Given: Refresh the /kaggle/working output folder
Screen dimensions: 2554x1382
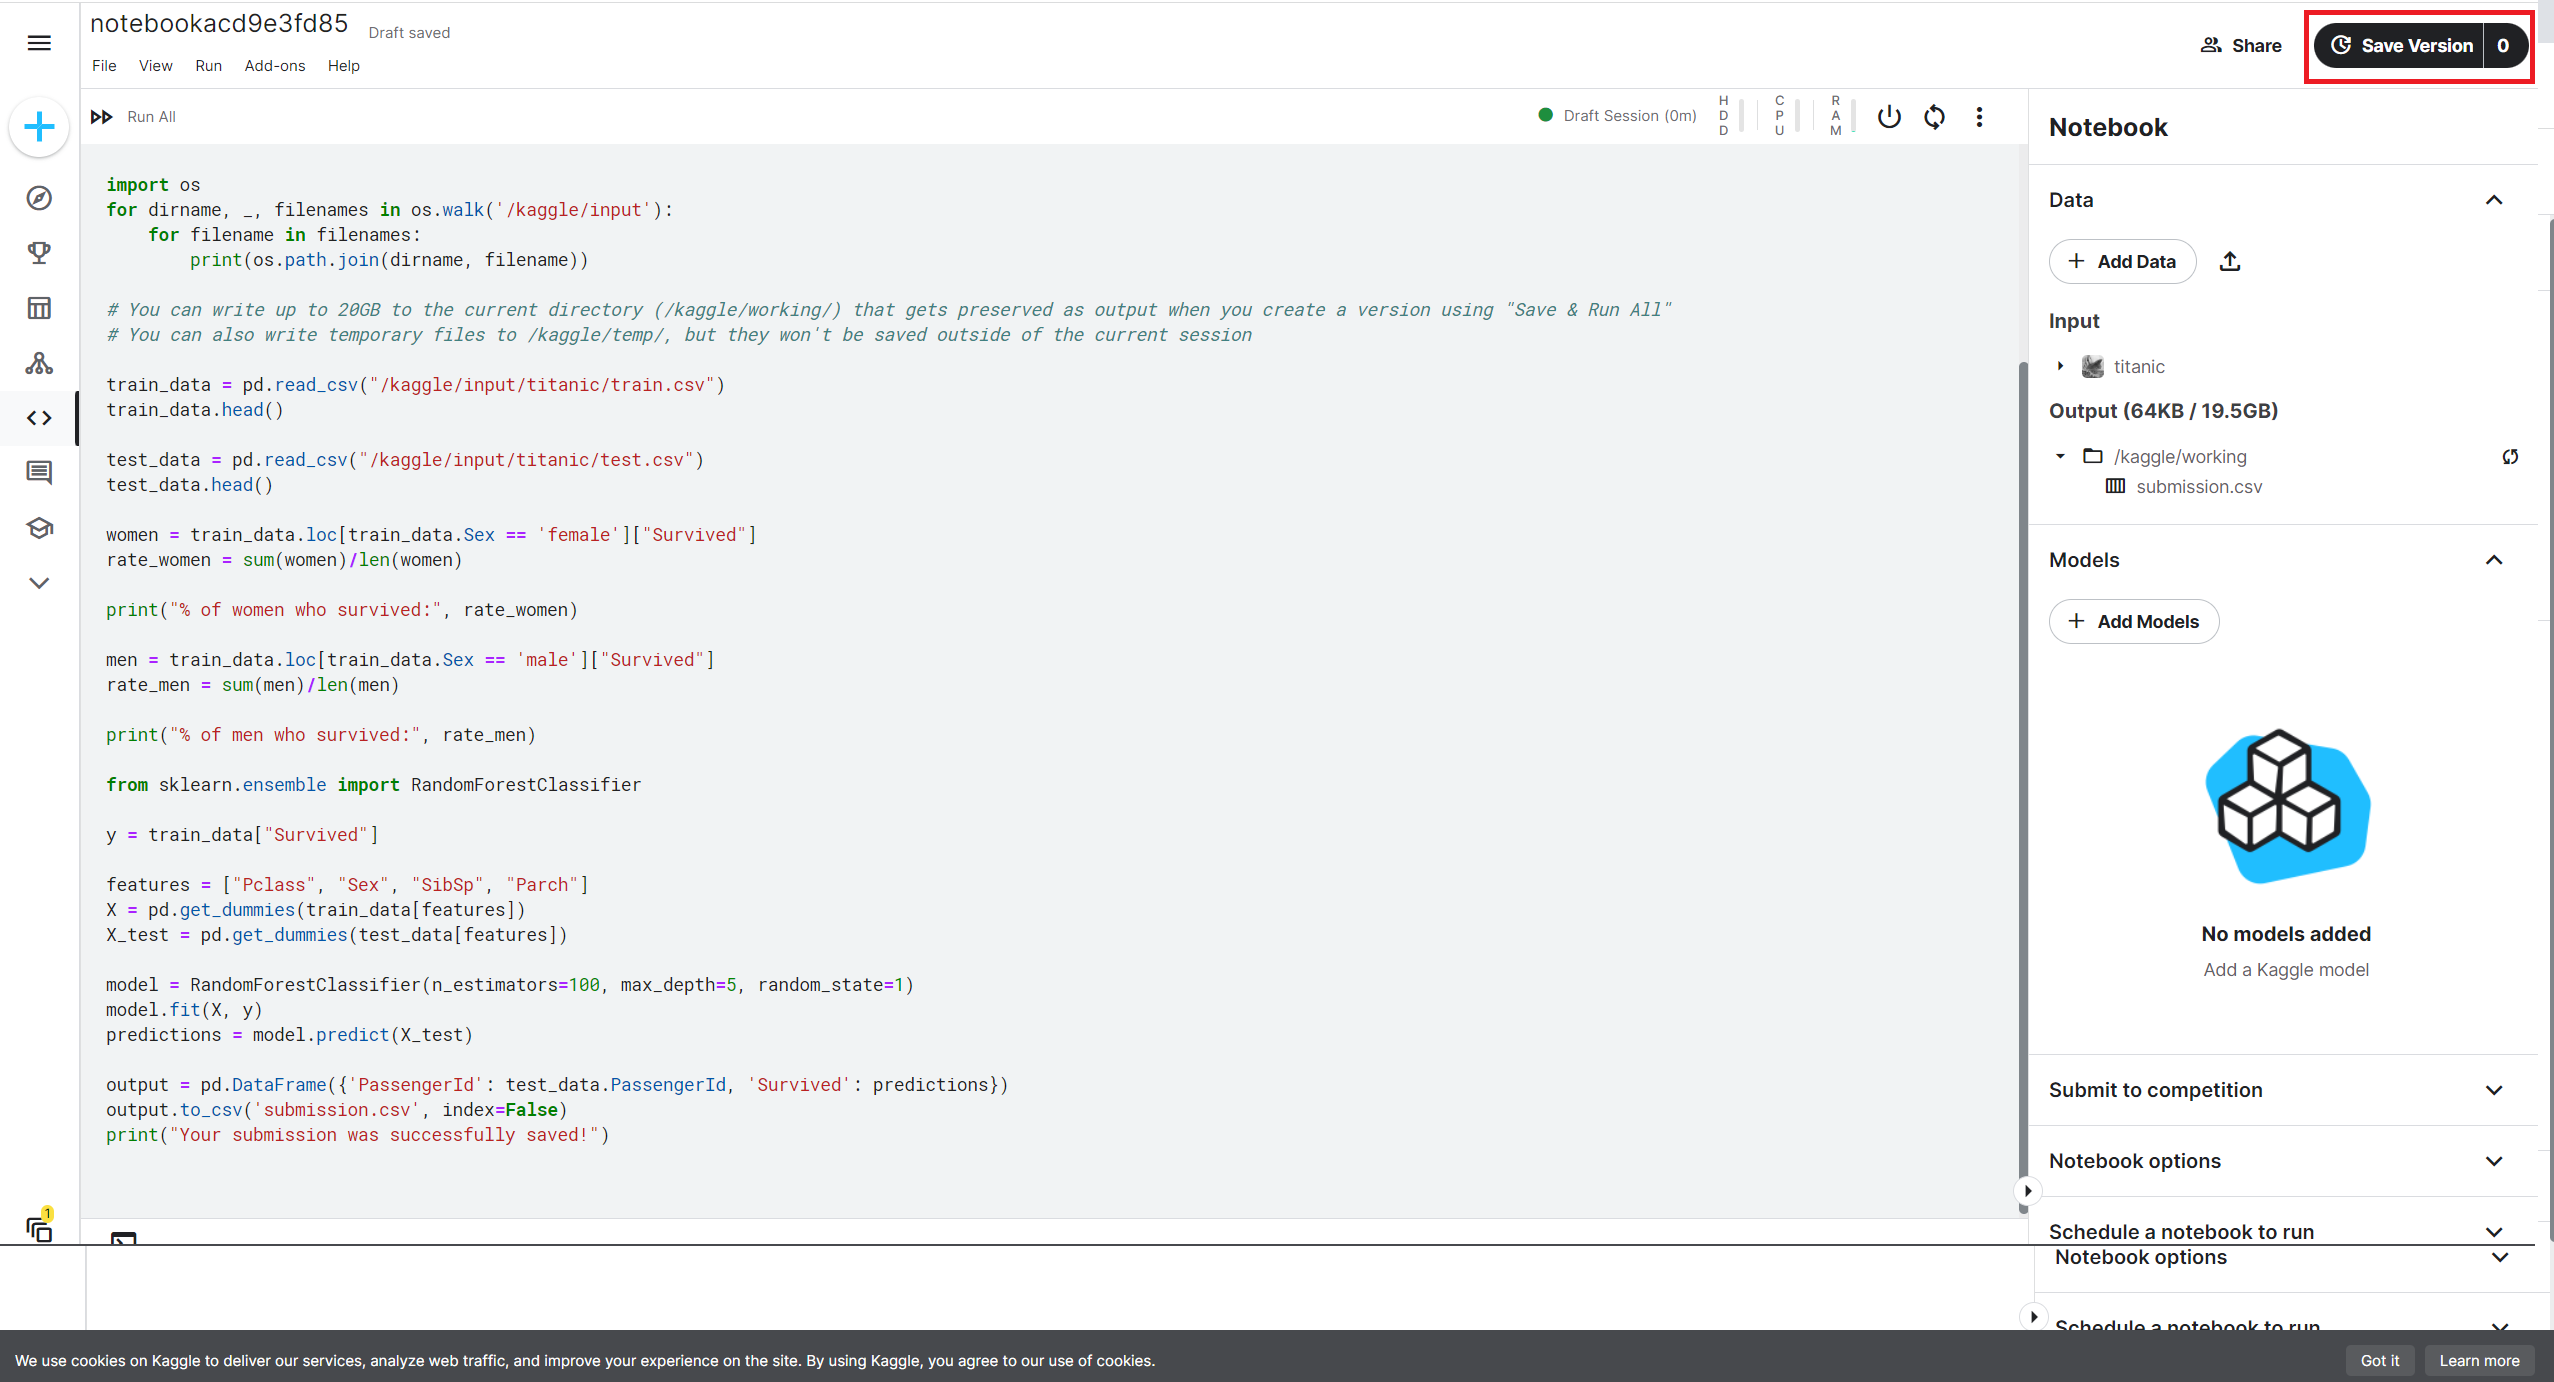Looking at the screenshot, I should 2509,457.
